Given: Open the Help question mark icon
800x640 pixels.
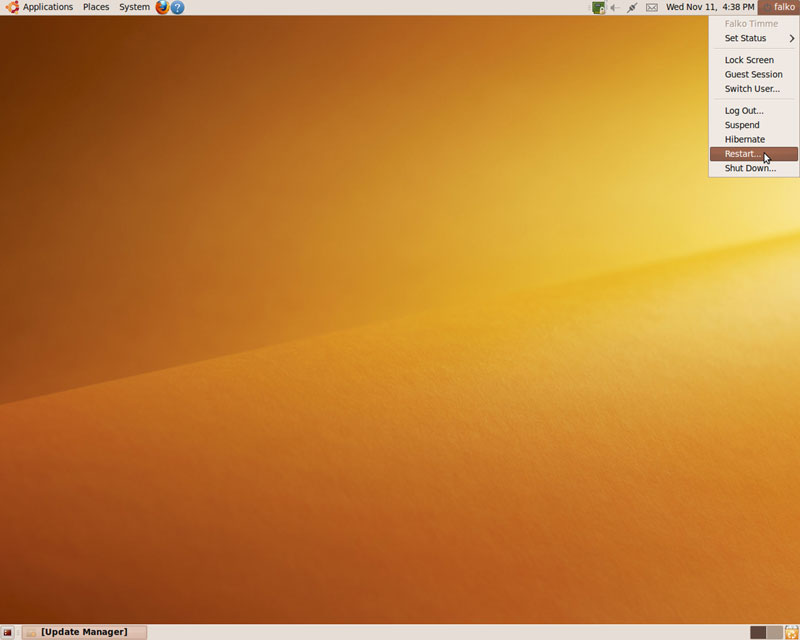Looking at the screenshot, I should [177, 7].
